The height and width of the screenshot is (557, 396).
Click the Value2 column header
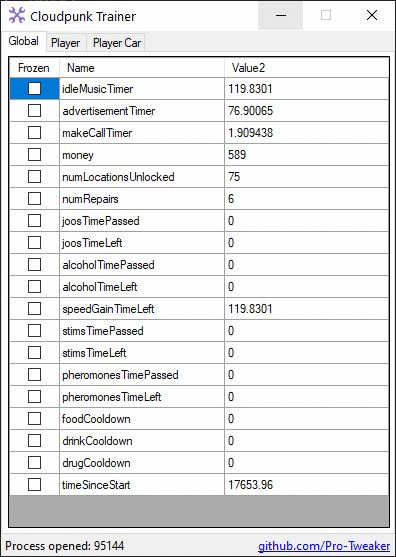pos(307,68)
